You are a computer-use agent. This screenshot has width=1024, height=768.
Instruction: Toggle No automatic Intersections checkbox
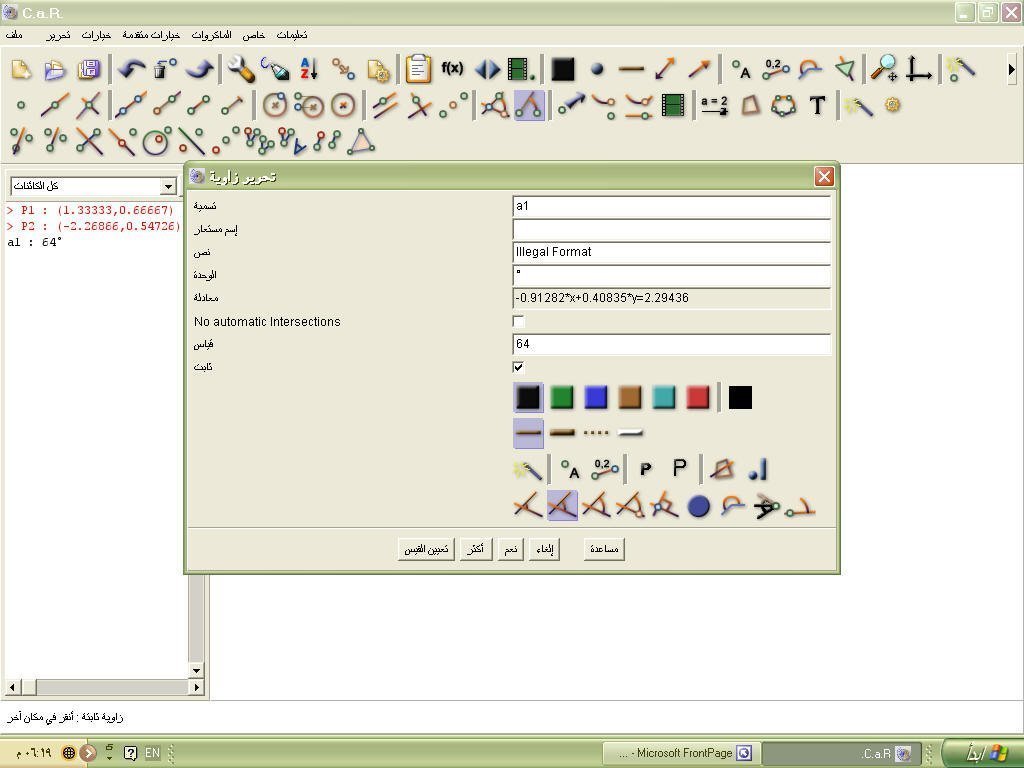coord(519,321)
